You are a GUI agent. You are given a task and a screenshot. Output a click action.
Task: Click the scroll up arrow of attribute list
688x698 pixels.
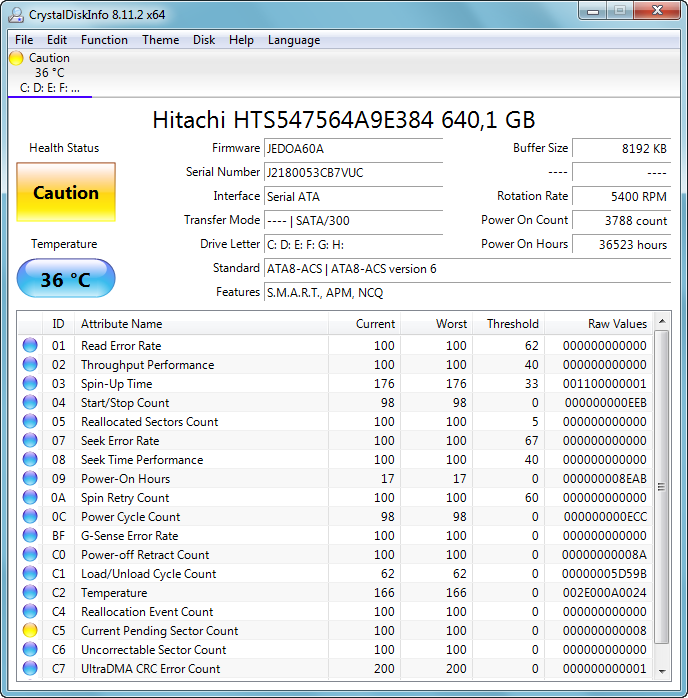[x=662, y=321]
